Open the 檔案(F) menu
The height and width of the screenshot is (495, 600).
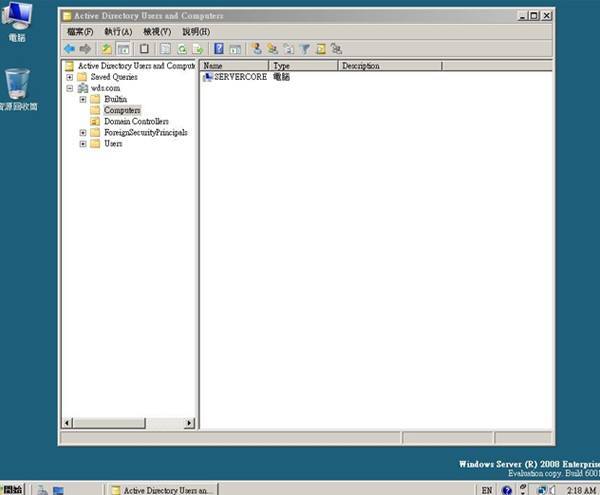click(80, 32)
